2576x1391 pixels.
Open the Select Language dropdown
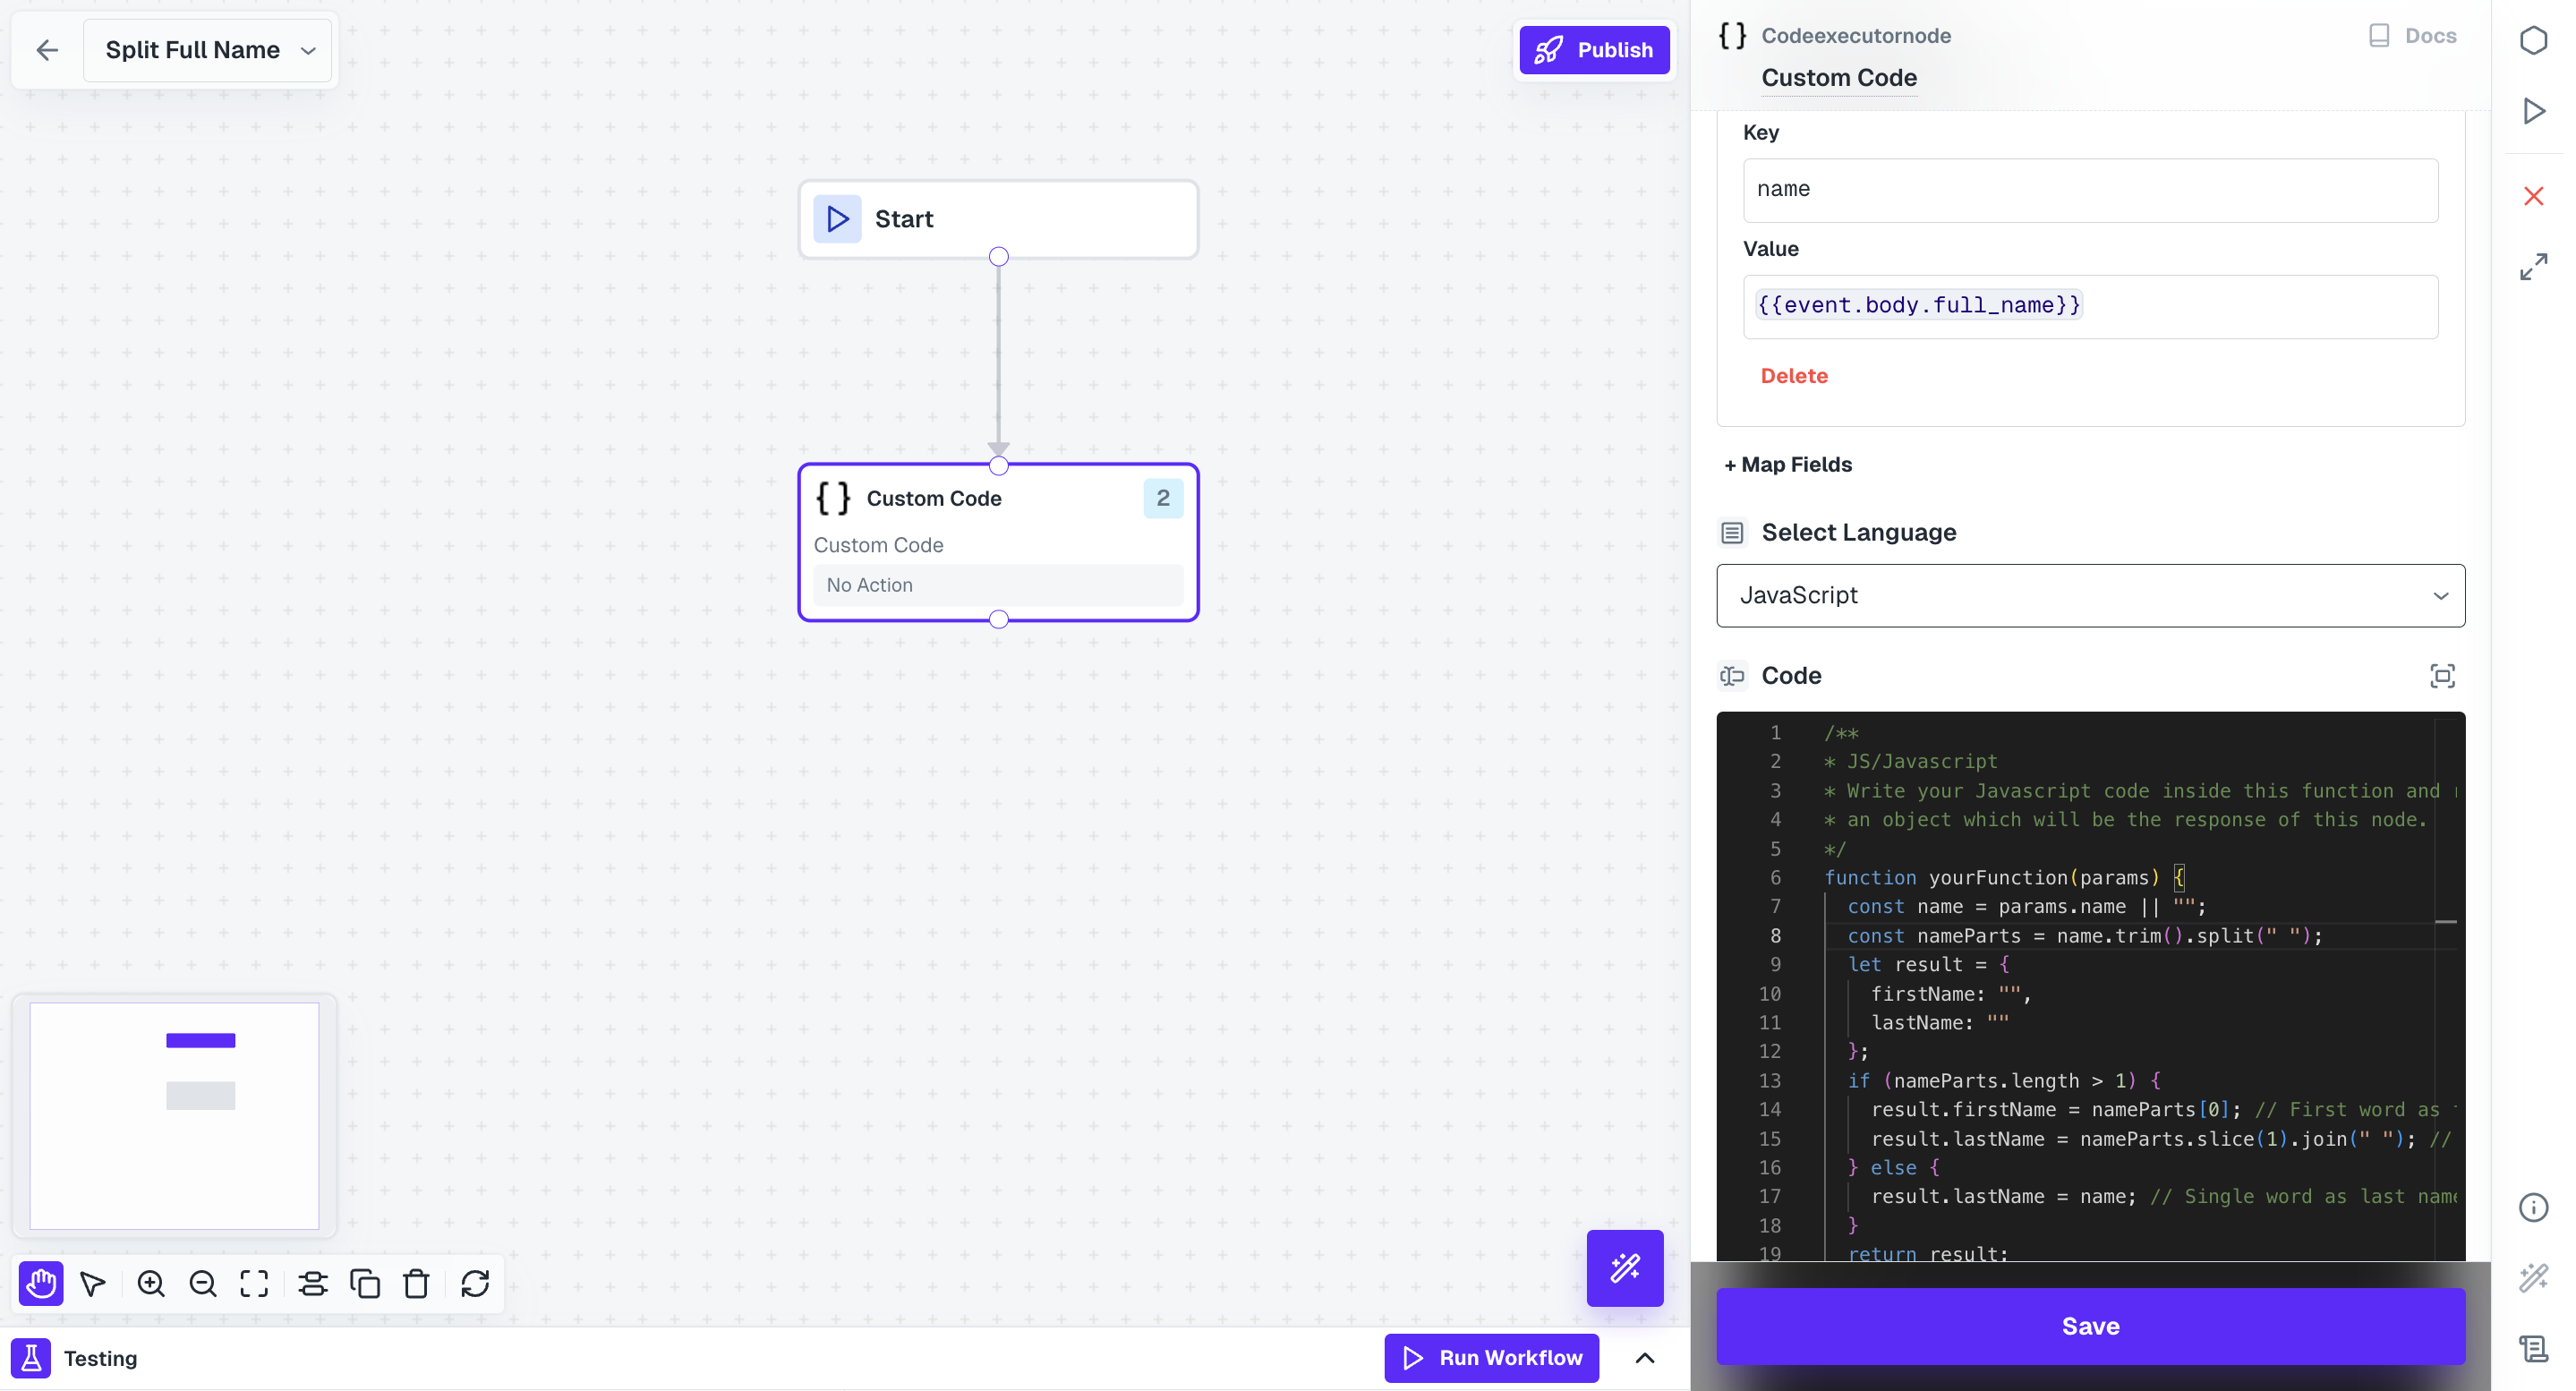coord(2089,595)
